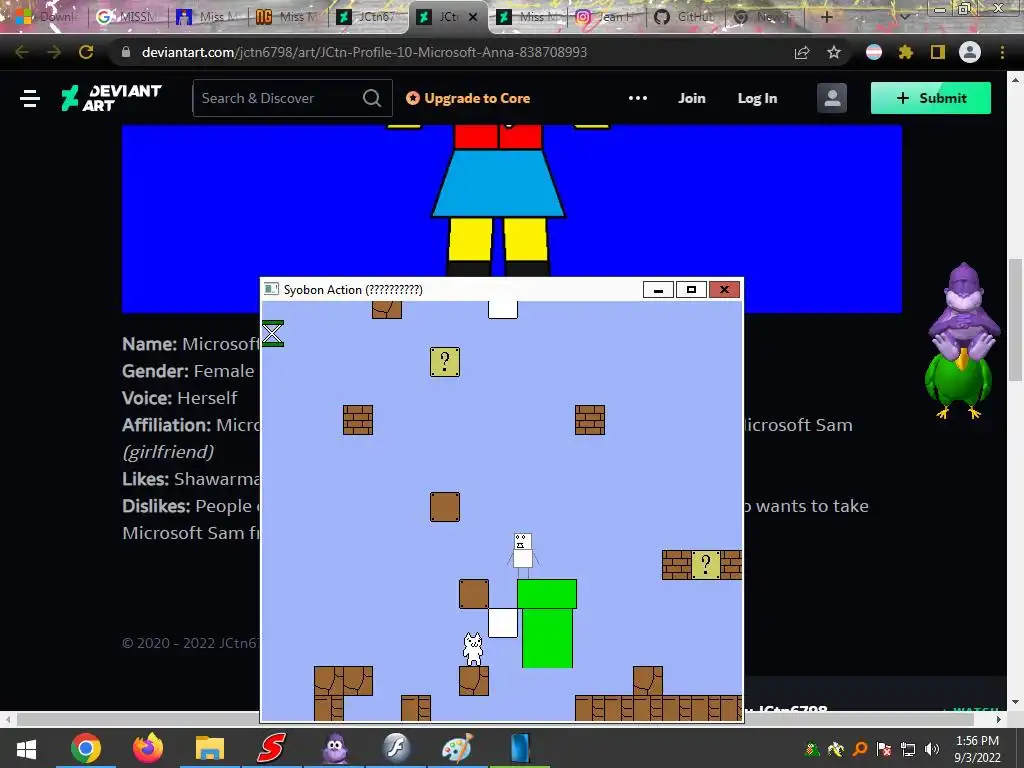1024x768 pixels.
Task: Open Firefox from the taskbar
Action: 148,748
